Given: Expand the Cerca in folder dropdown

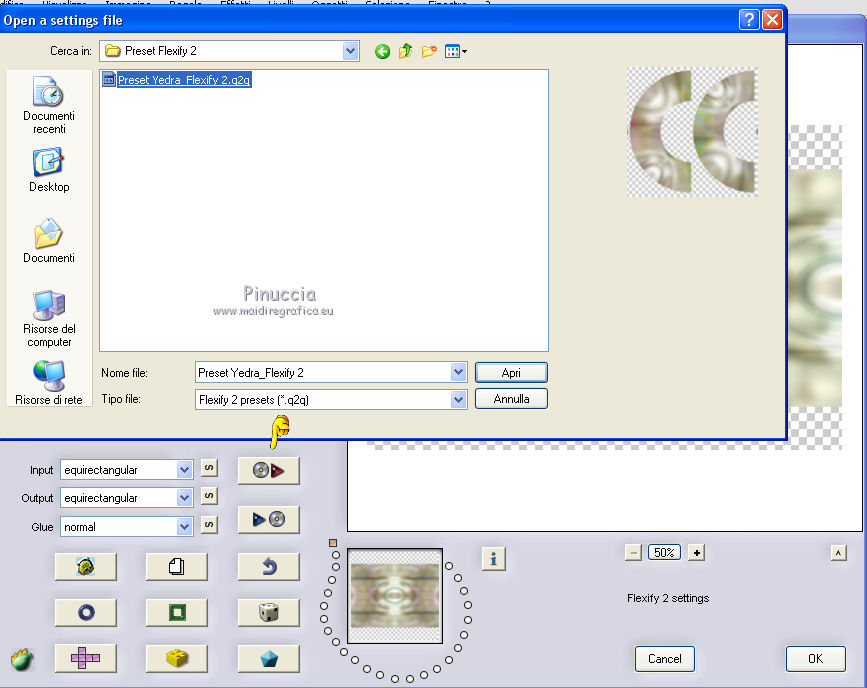Looking at the screenshot, I should click(x=350, y=51).
